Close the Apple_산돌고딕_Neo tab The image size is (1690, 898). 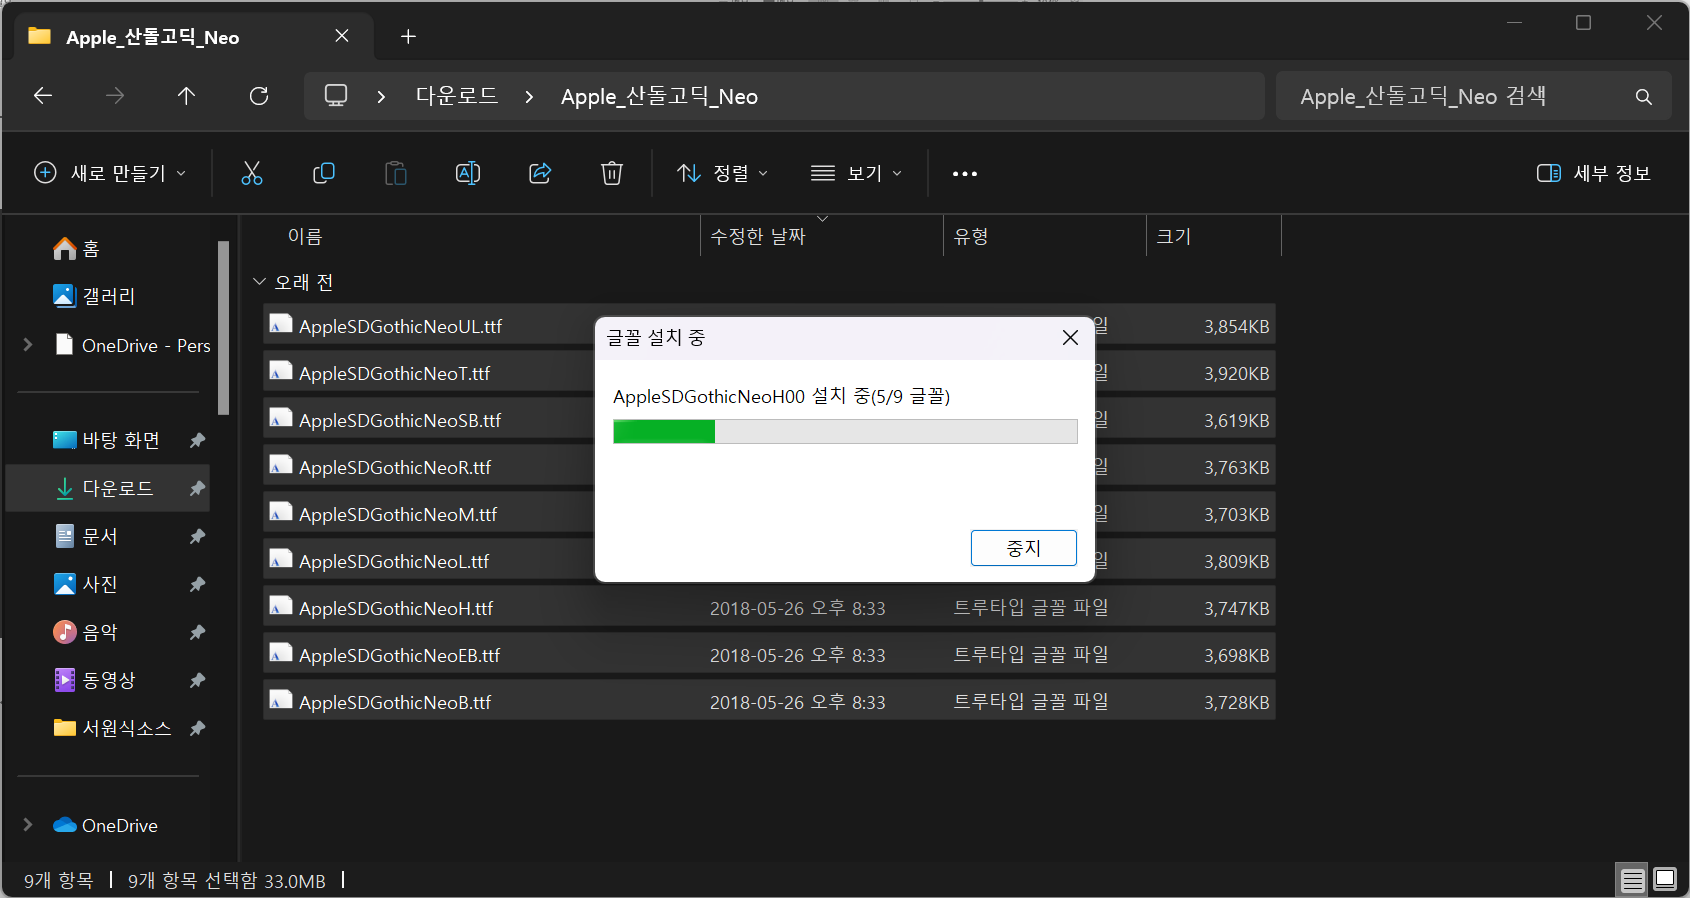[342, 36]
